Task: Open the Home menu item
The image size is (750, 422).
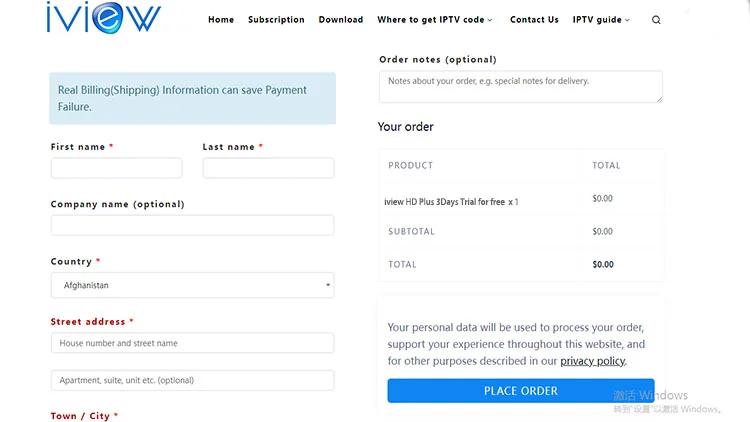Action: point(221,20)
